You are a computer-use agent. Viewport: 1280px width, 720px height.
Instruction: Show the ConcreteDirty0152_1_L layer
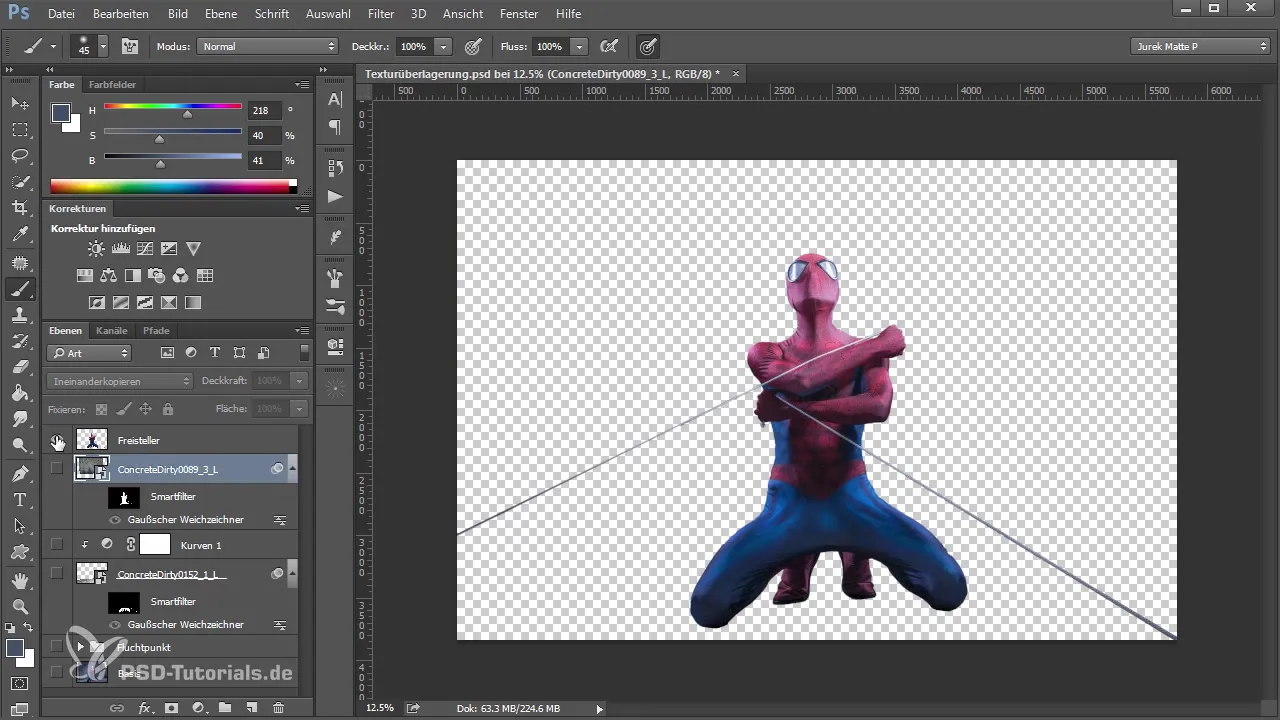57,573
